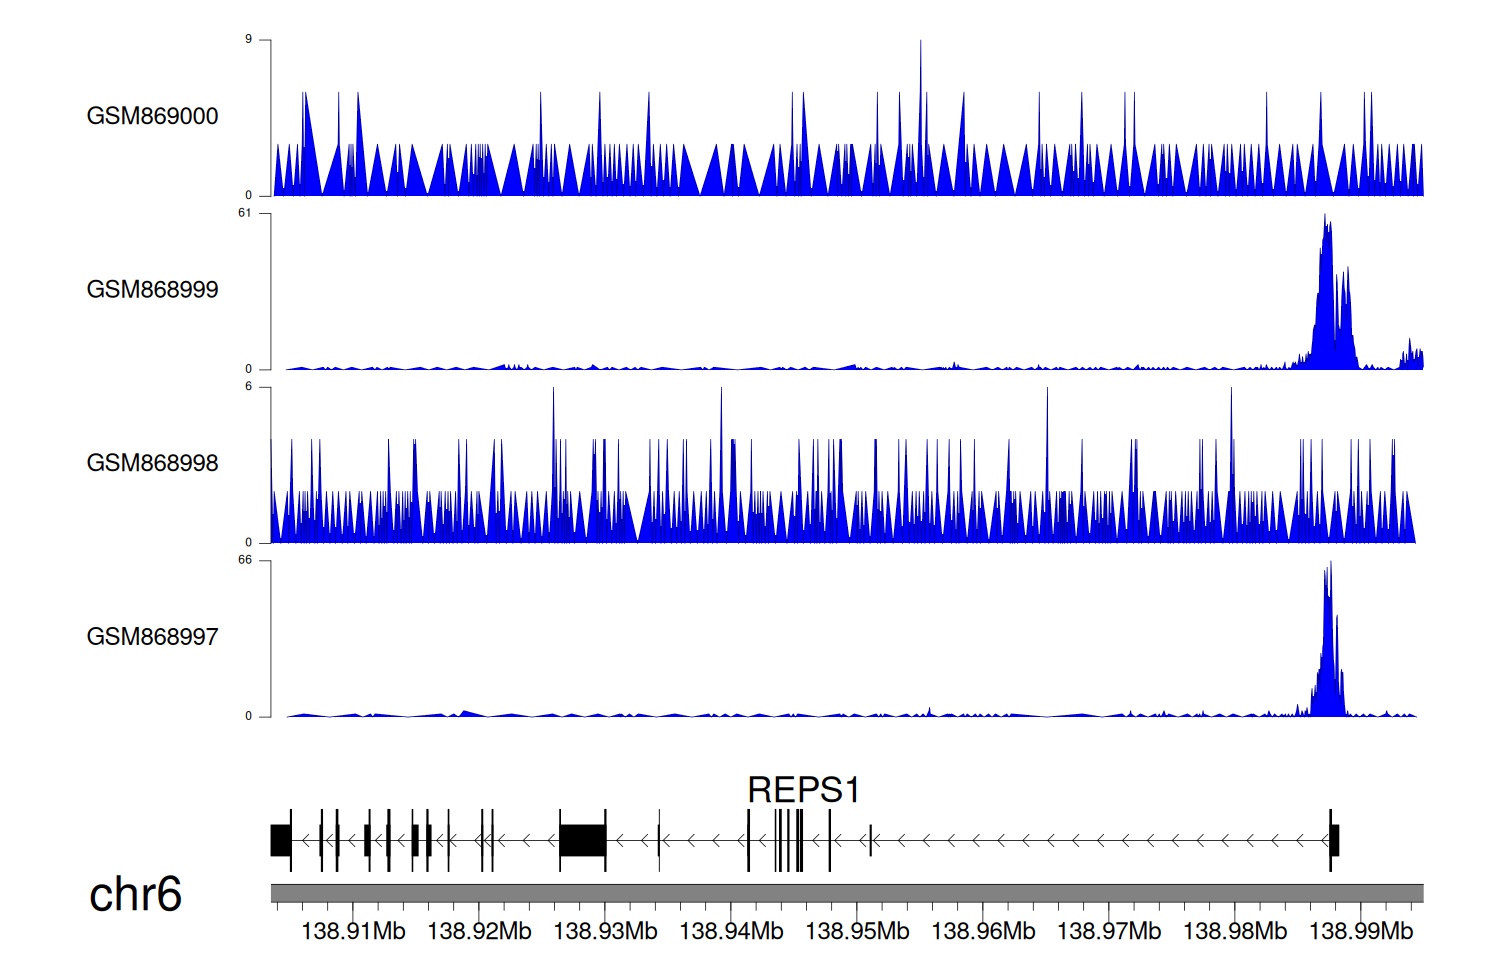Select the 138.91Mb axis tick label
Image resolution: width=1500 pixels, height=980 pixels.
[x=353, y=931]
